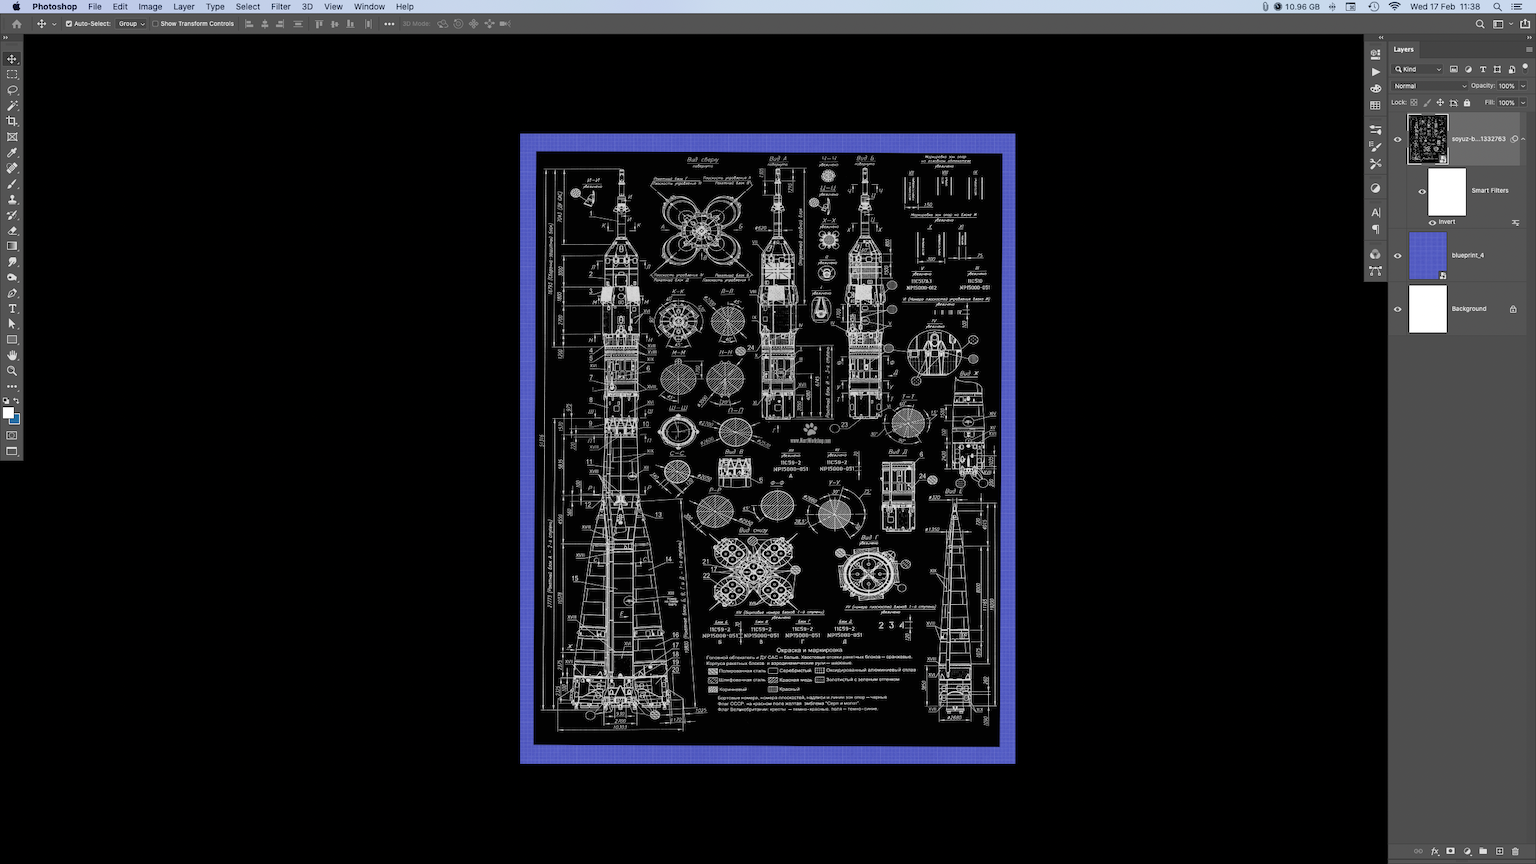Open the Image menu
This screenshot has width=1536, height=864.
click(x=150, y=6)
